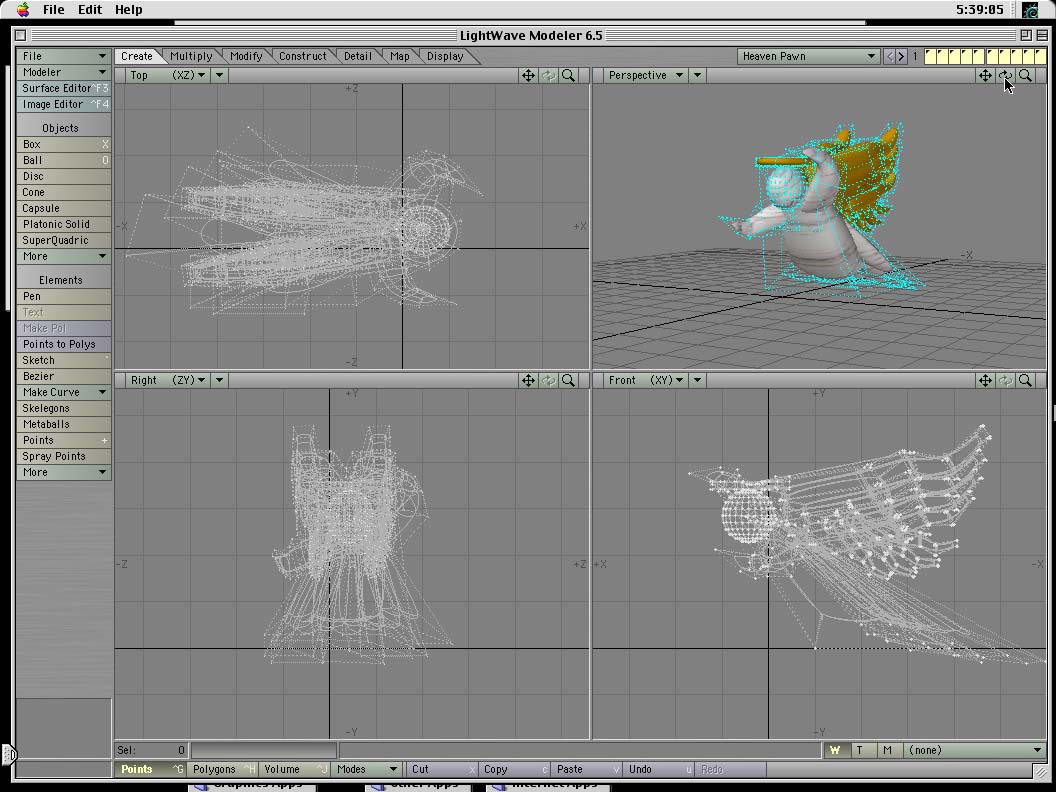1056x792 pixels.
Task: Open the Modes dropdown menu
Action: point(366,769)
